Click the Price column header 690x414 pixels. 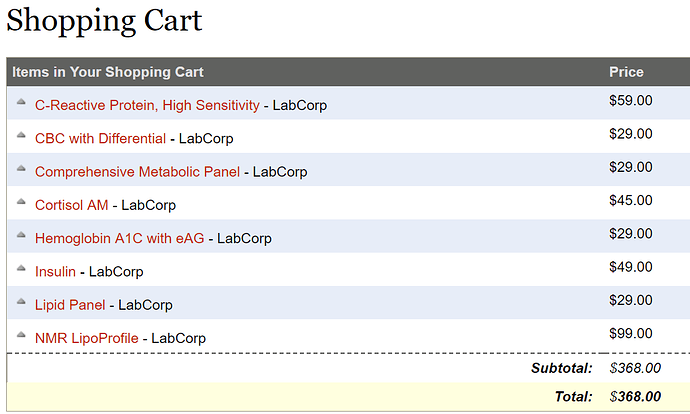point(626,72)
